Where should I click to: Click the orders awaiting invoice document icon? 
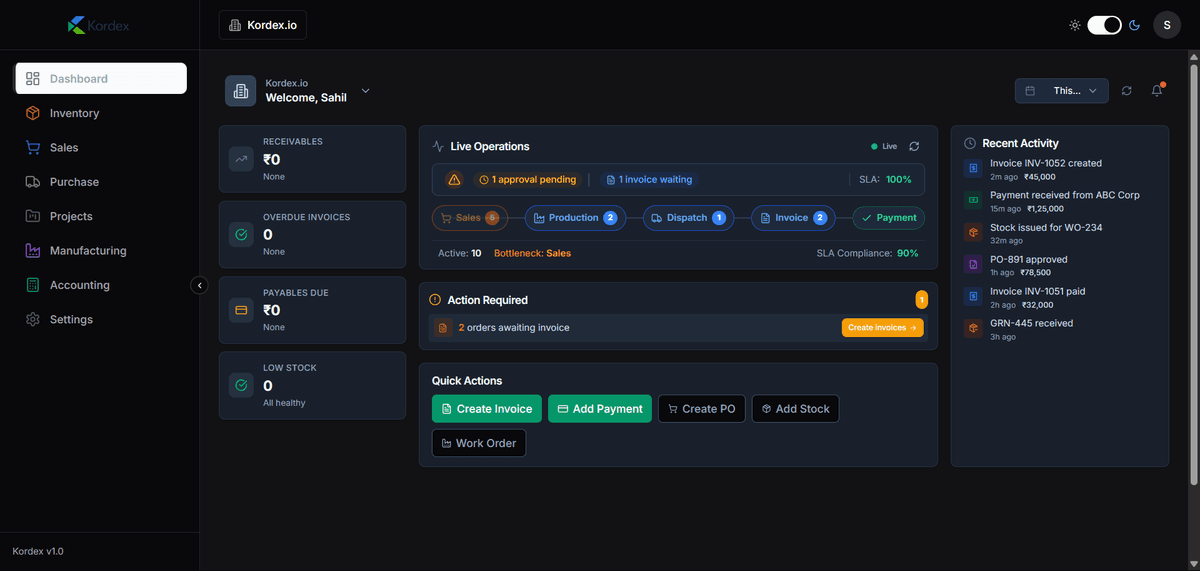(443, 328)
